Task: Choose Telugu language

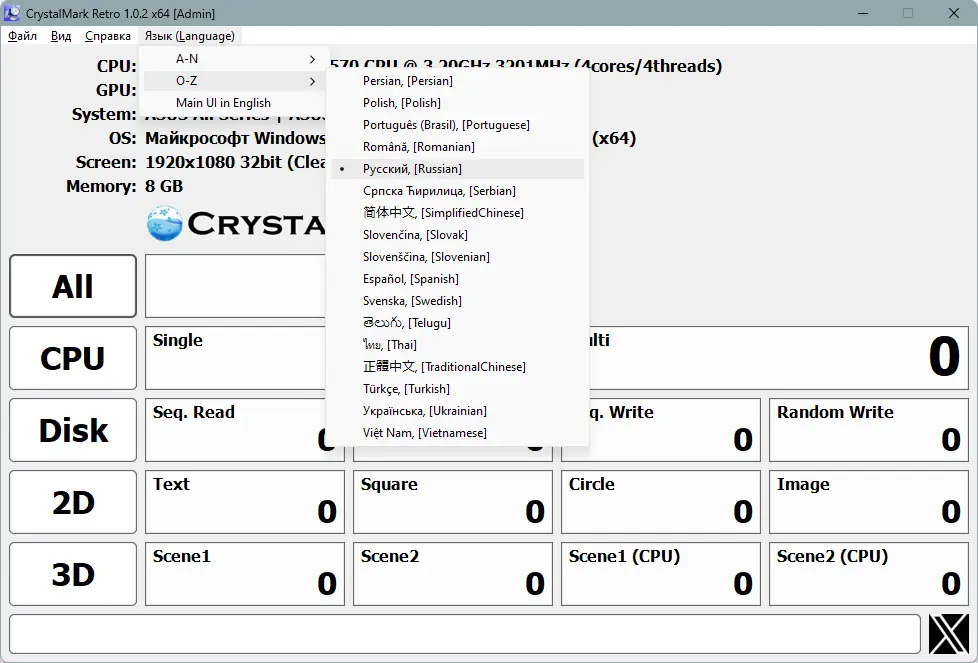Action: 458,323
